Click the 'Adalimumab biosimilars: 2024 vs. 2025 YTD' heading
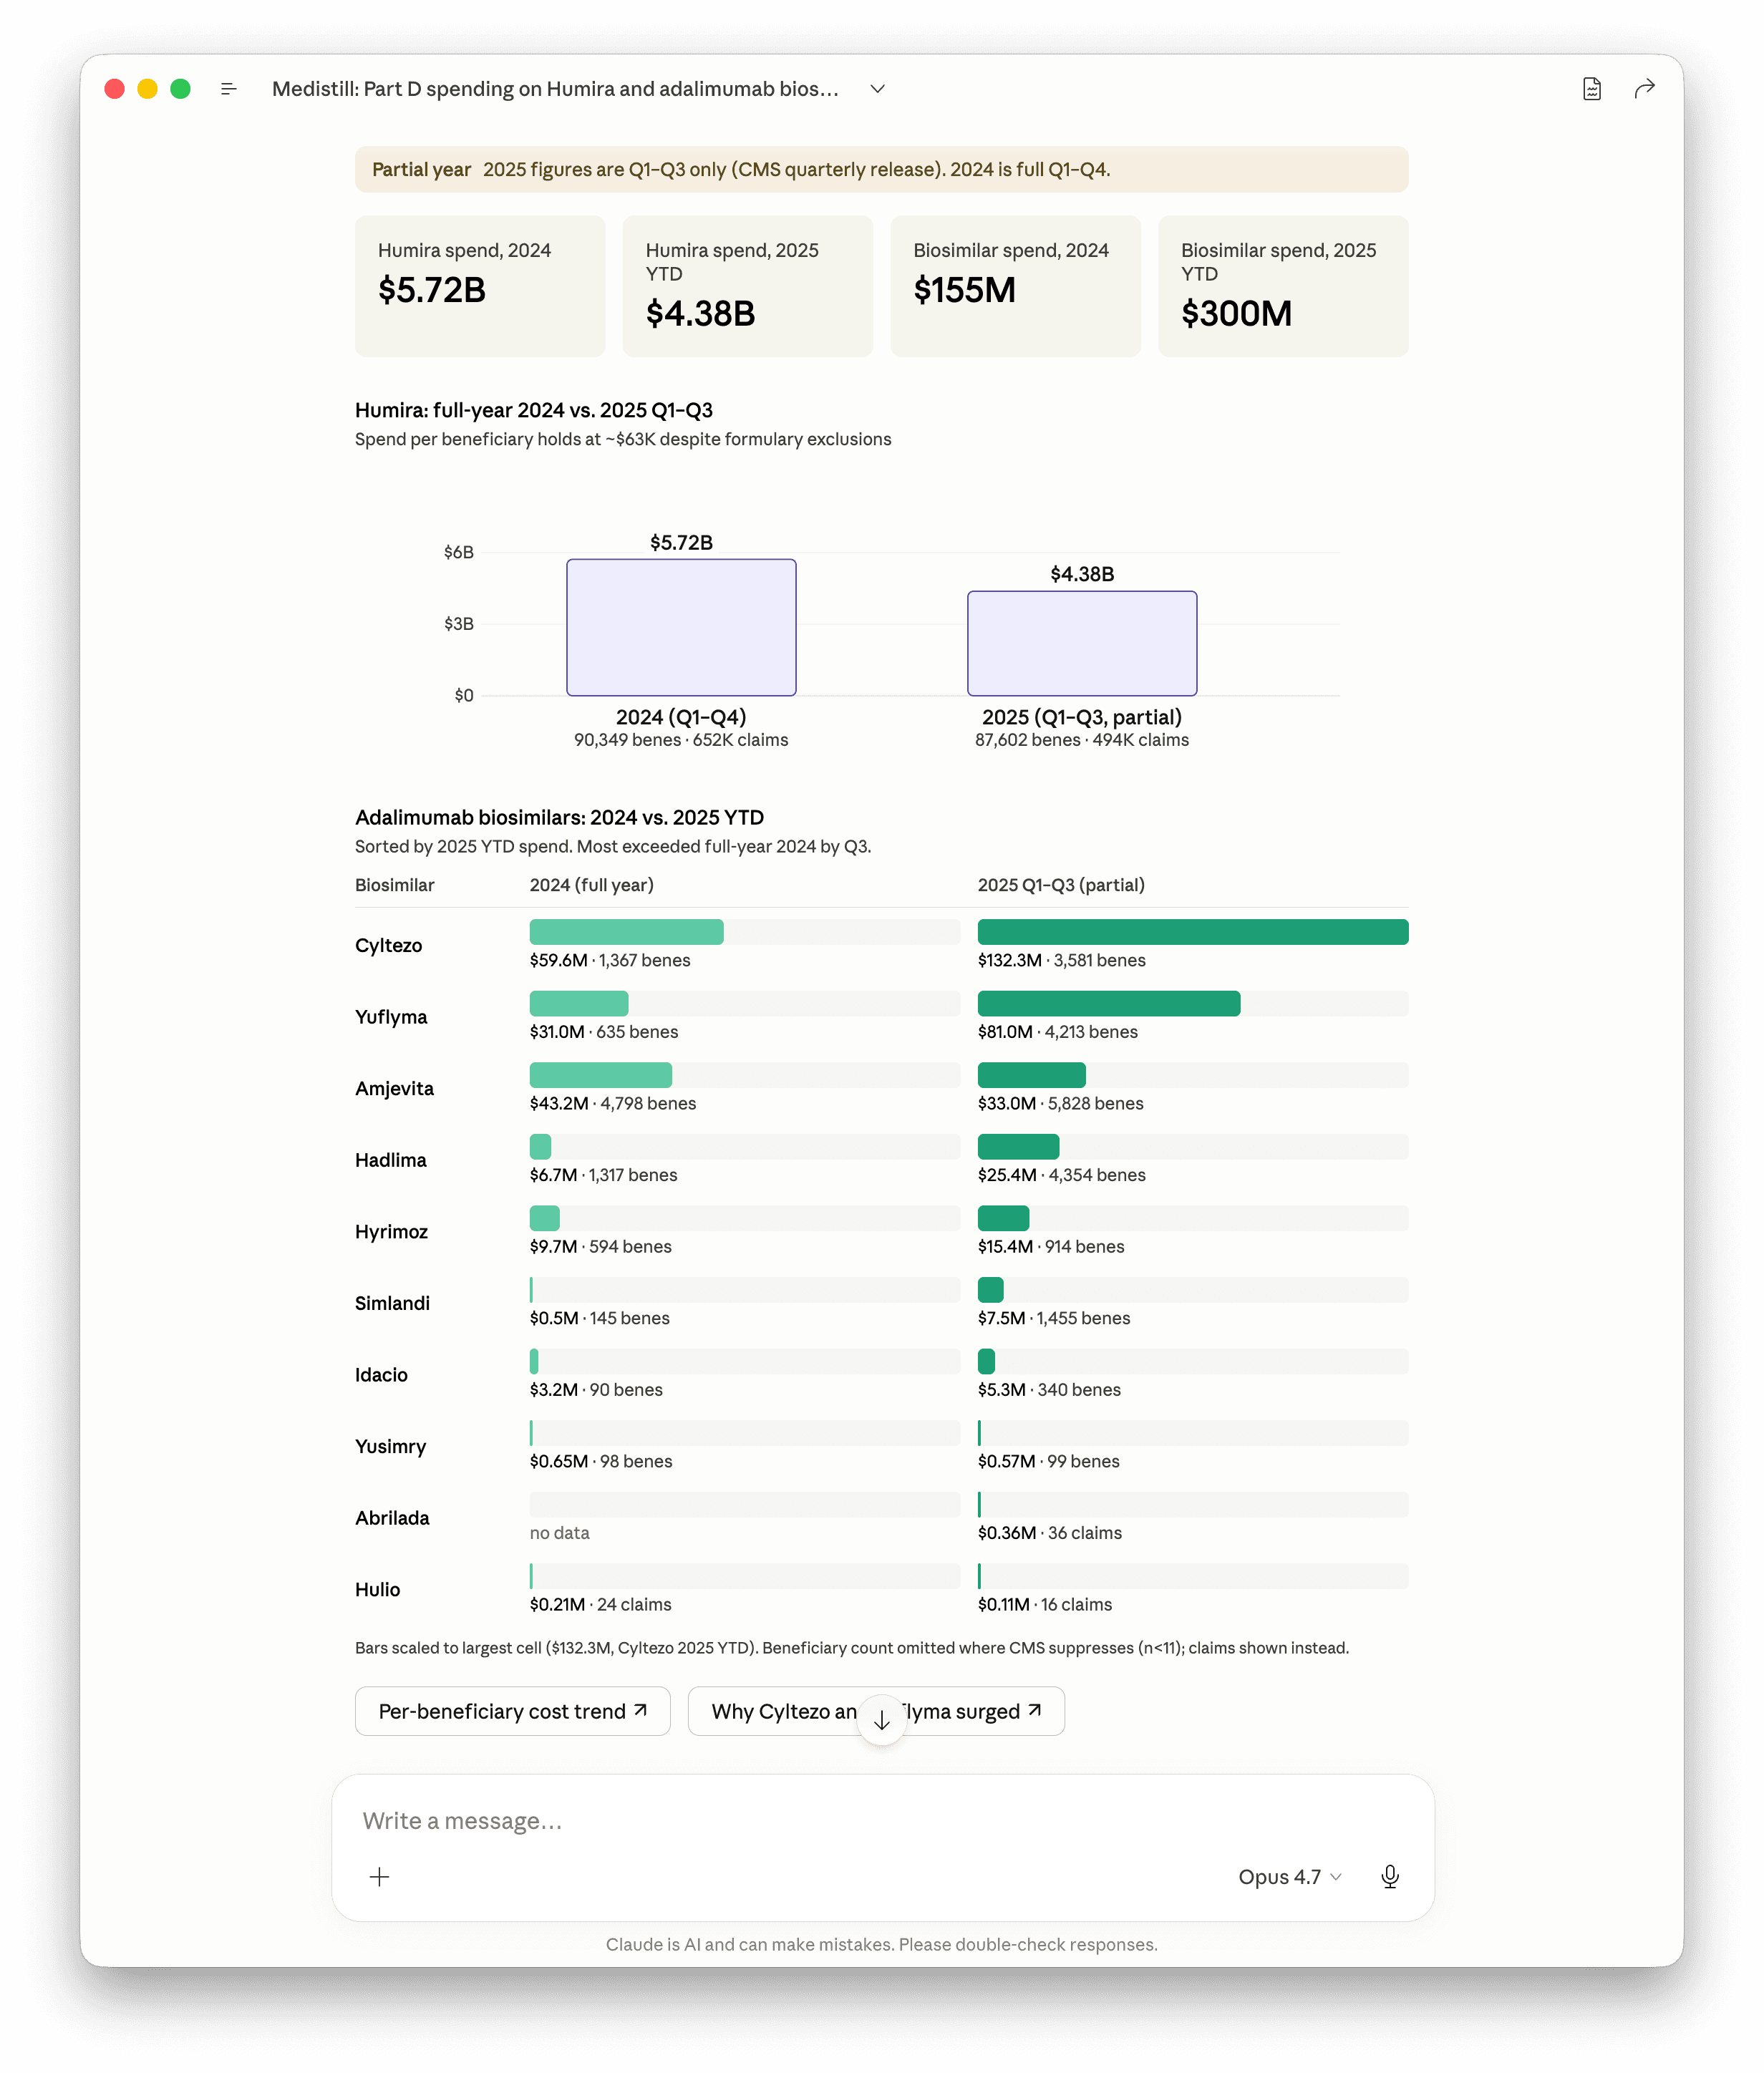 pyautogui.click(x=559, y=817)
